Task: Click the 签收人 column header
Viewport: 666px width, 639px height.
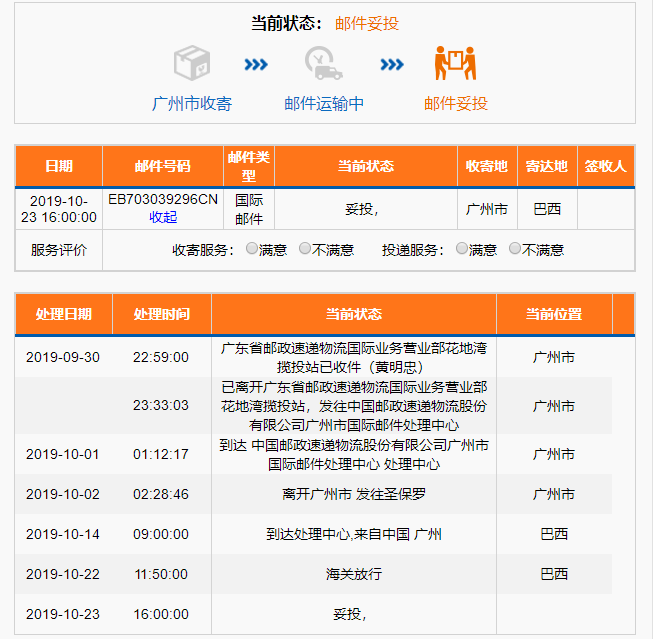Action: pyautogui.click(x=606, y=166)
